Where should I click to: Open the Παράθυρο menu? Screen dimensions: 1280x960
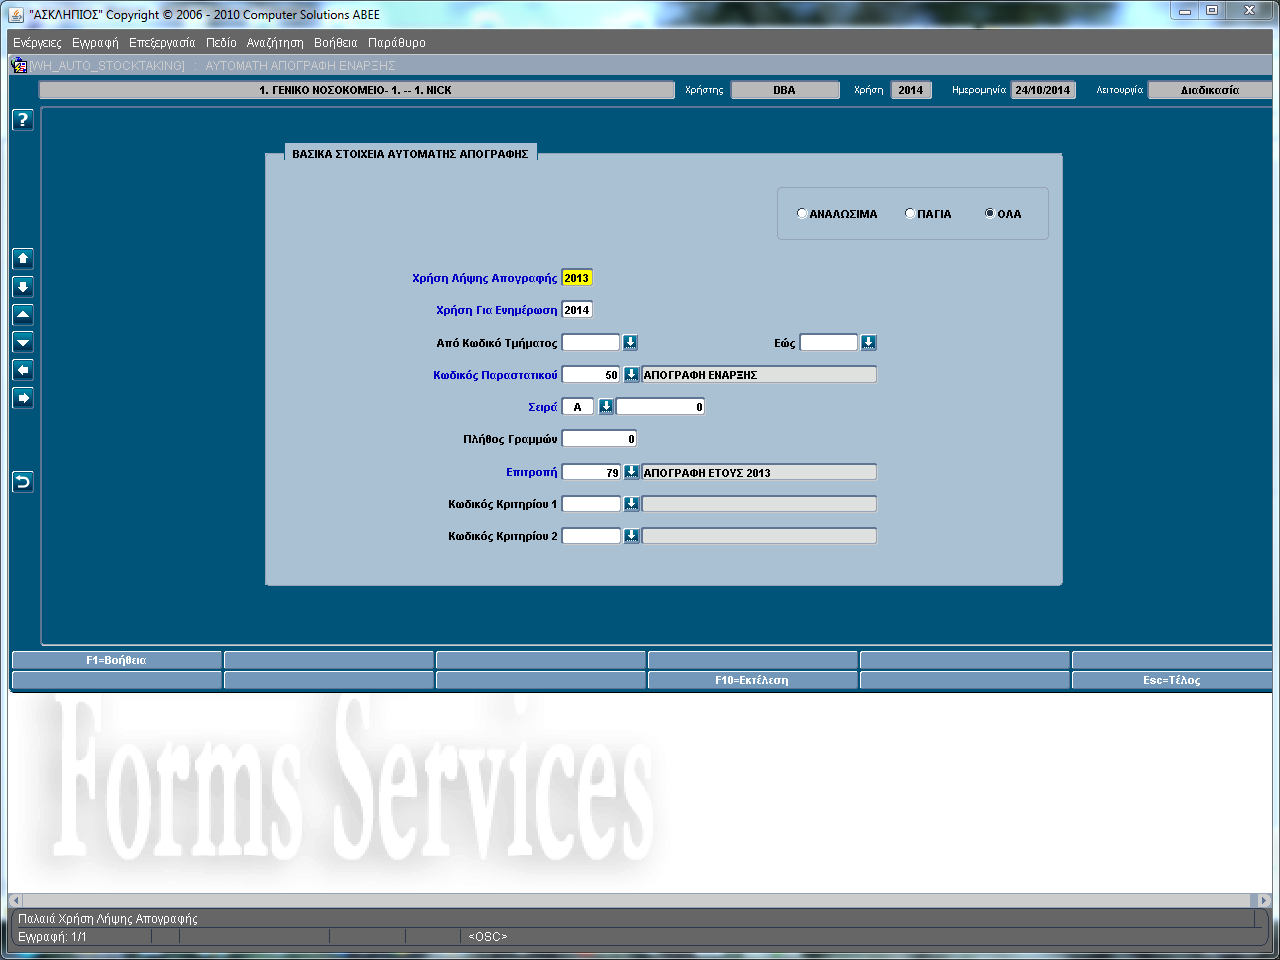pyautogui.click(x=397, y=43)
